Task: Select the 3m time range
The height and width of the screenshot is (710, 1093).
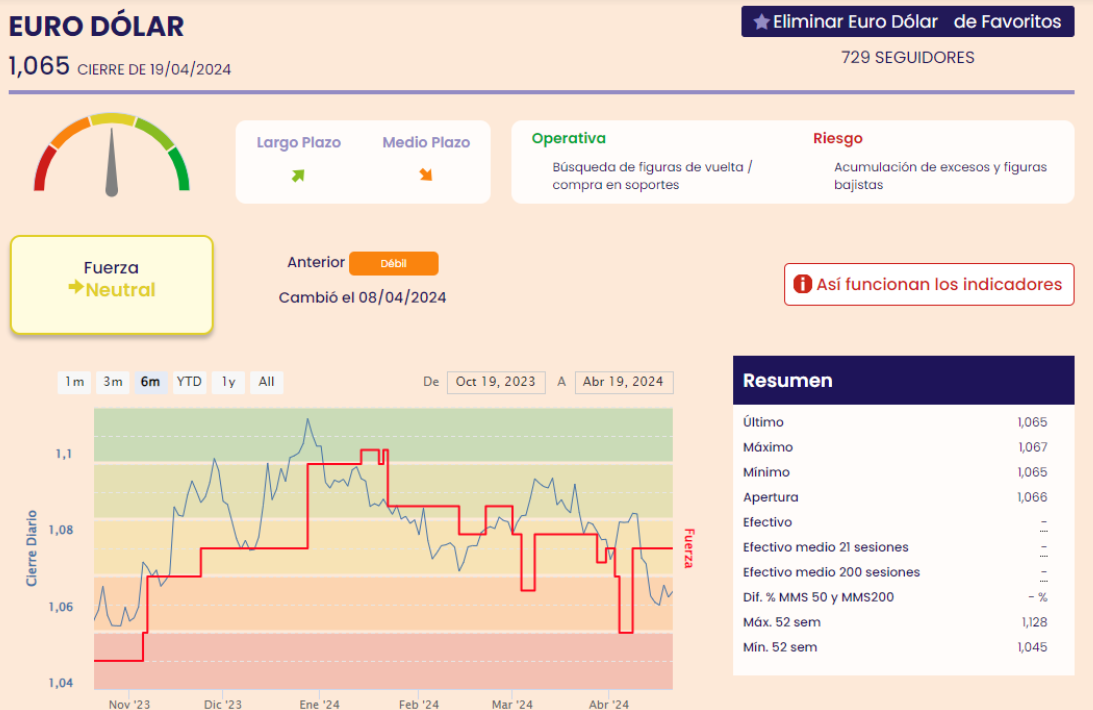Action: pos(113,382)
